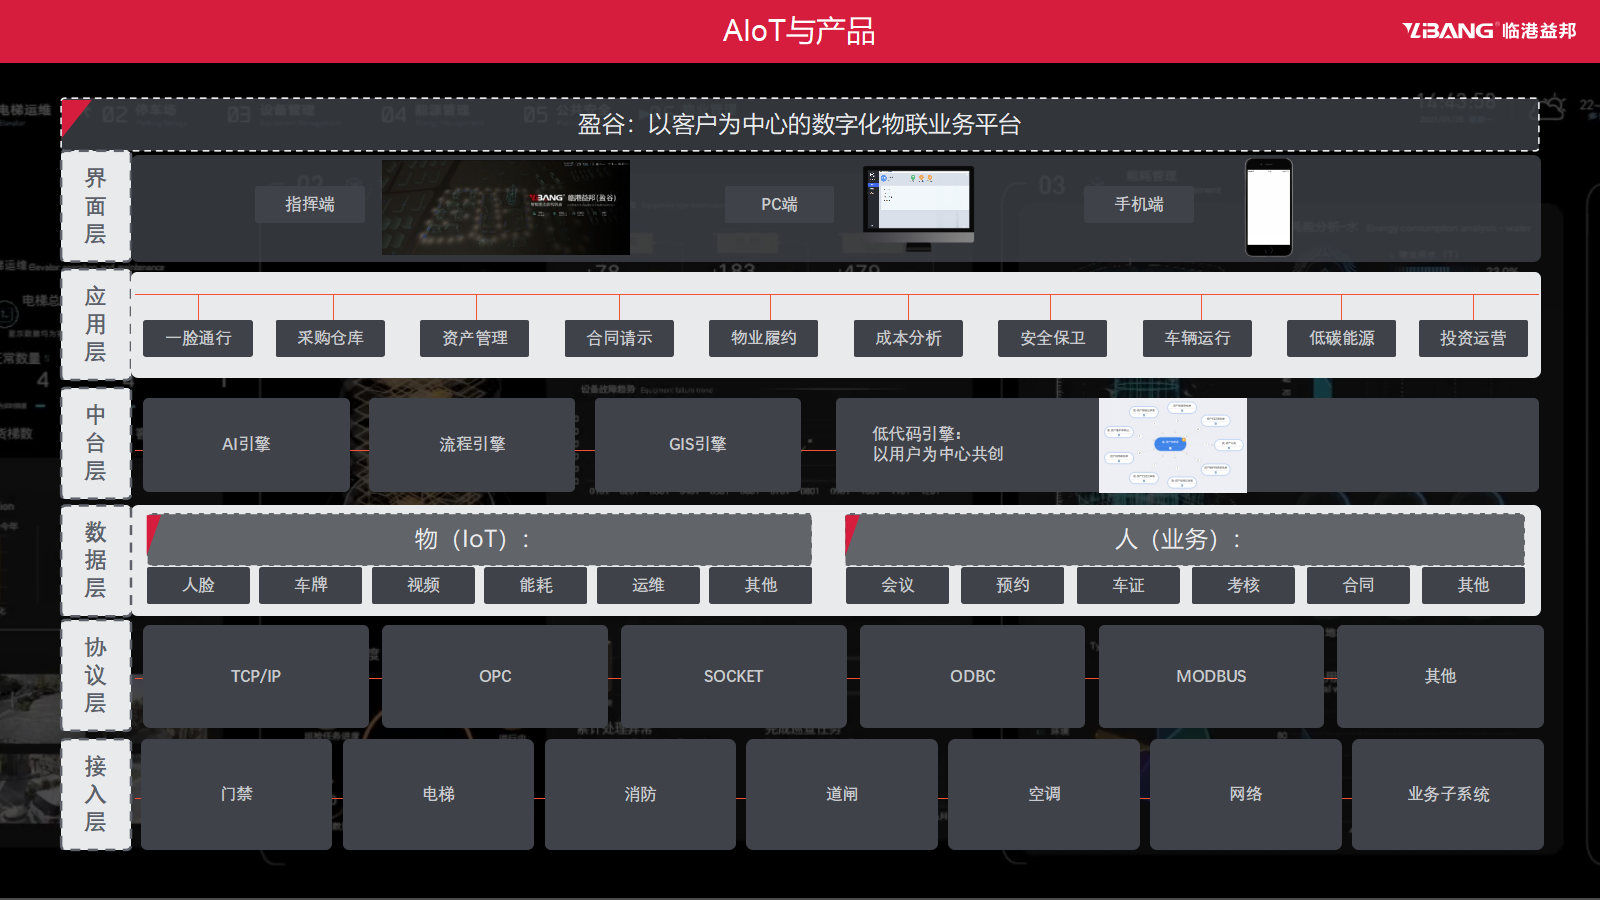Screen dimensions: 1600x900
Task: Select the AI引擎 block
Action: tap(246, 445)
